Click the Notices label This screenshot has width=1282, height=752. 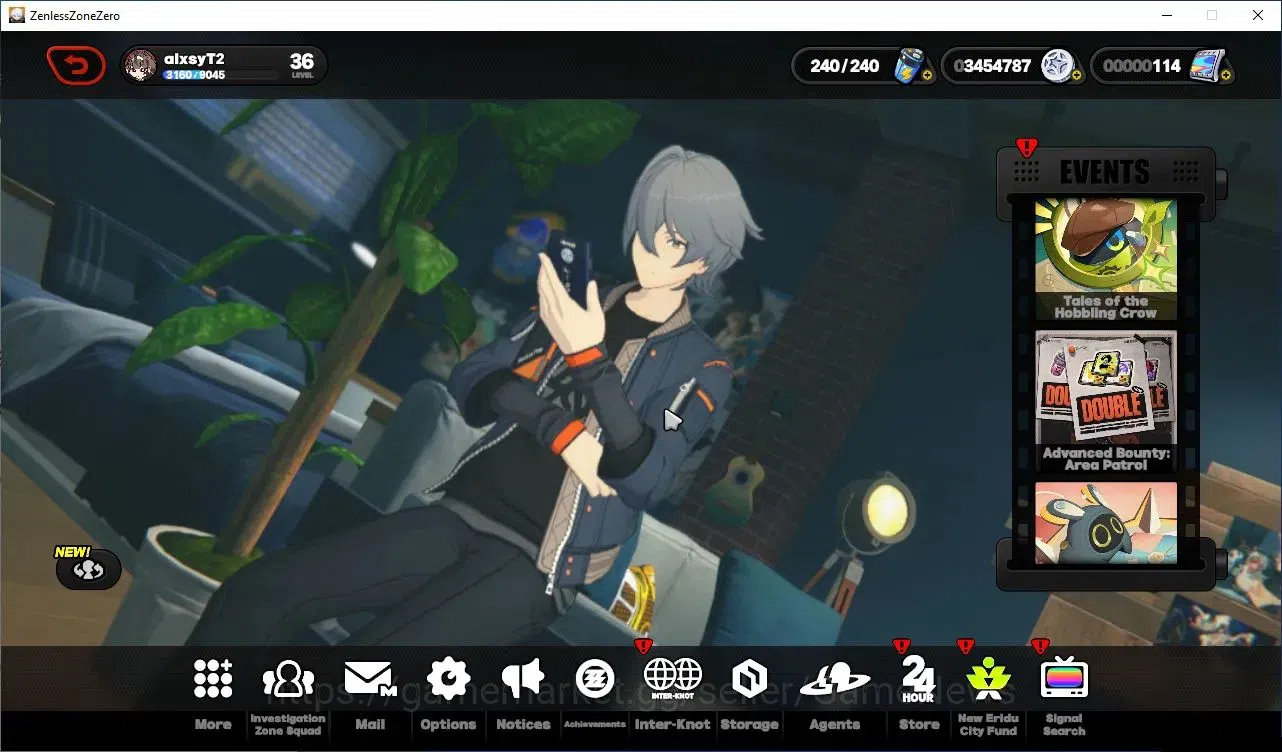[523, 724]
